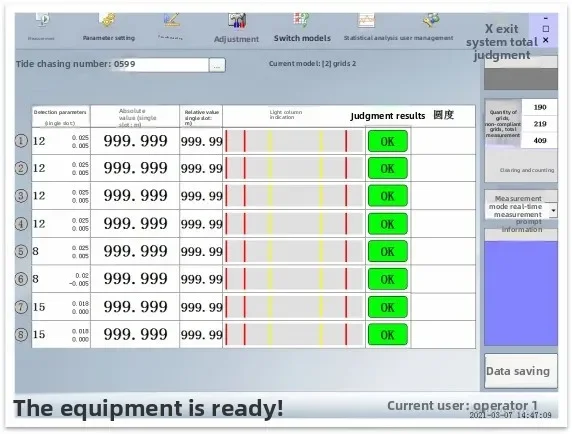Open the Parameter setting gears icon

pyautogui.click(x=108, y=20)
